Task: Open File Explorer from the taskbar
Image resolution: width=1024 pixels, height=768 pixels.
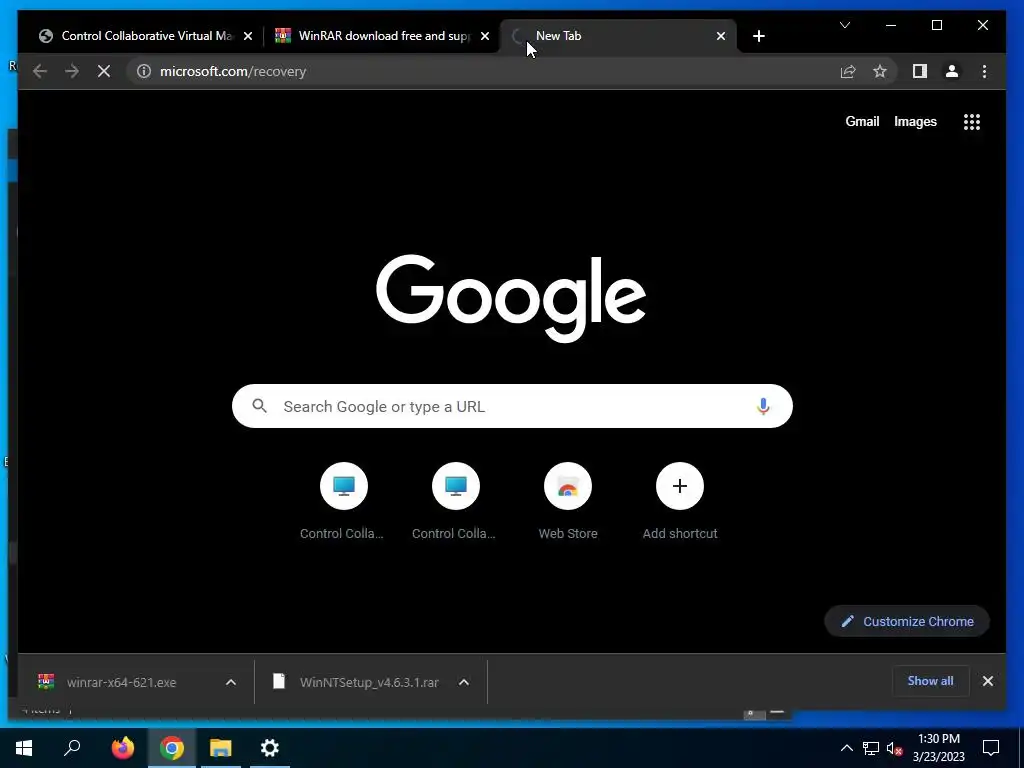Action: tap(221, 748)
